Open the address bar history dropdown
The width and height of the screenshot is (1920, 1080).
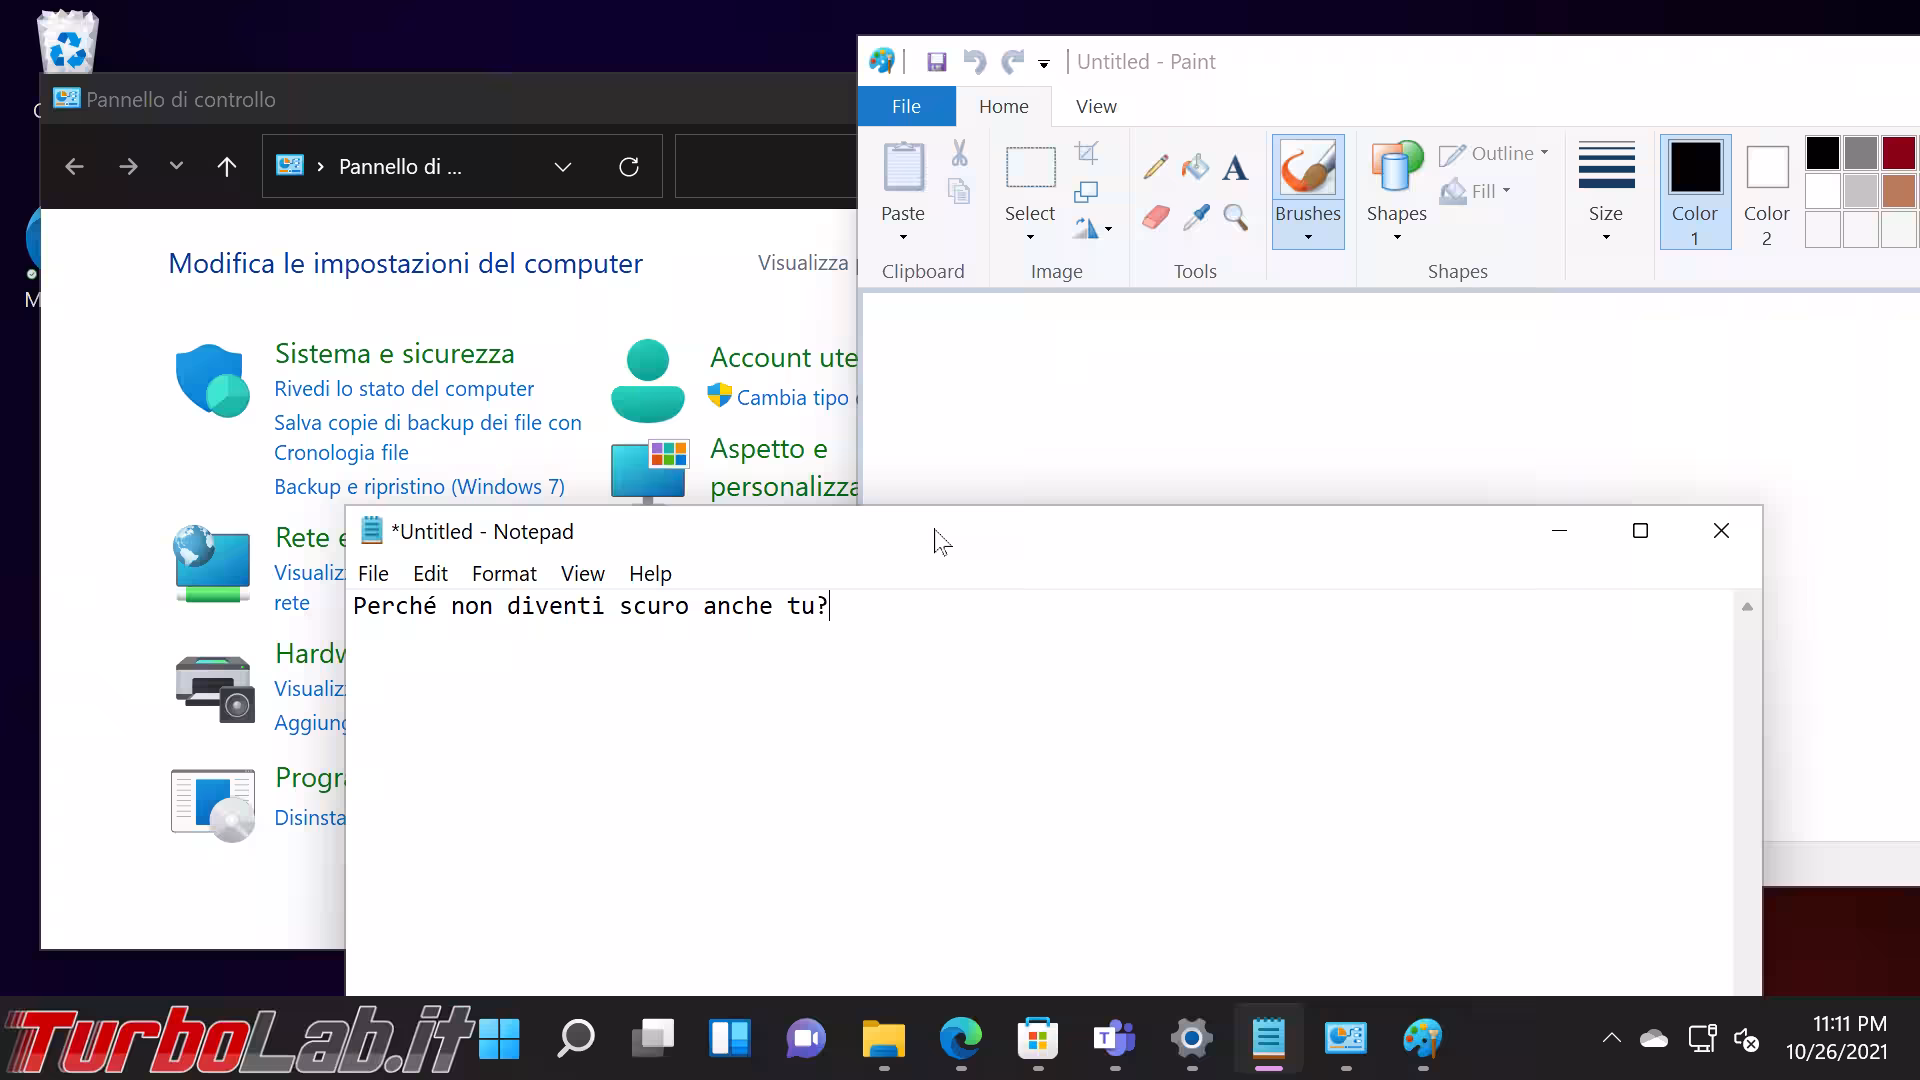tap(563, 167)
